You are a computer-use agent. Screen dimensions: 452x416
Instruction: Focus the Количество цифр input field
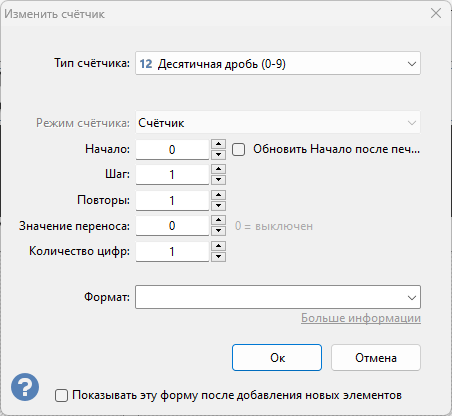(x=172, y=251)
